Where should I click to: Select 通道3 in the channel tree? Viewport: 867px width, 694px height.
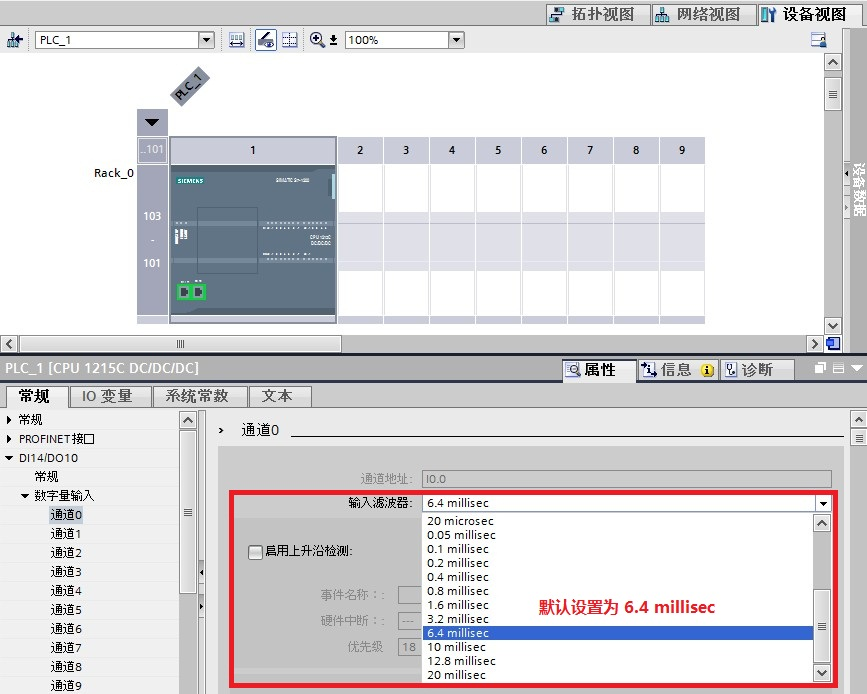click(x=66, y=572)
